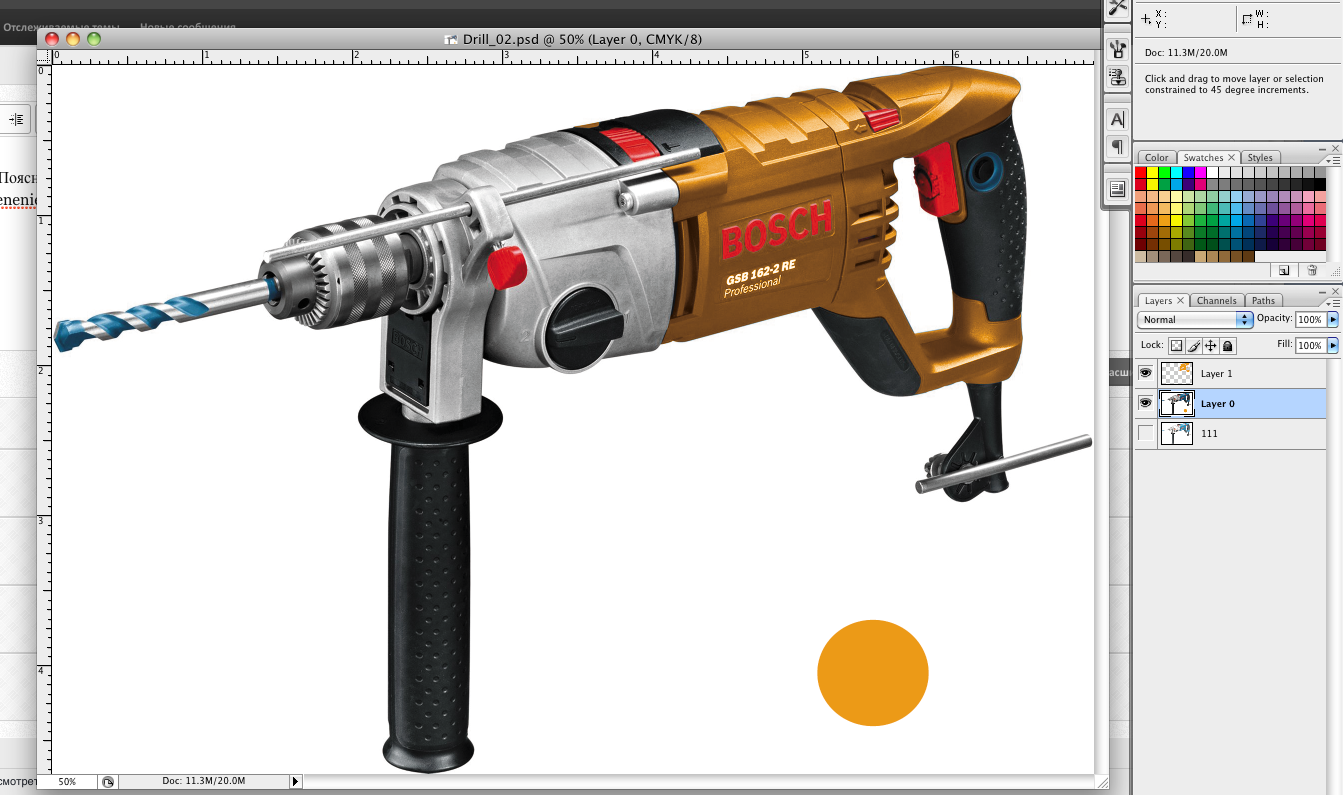
Task: Open the blend mode Normal dropdown
Action: click(1195, 320)
